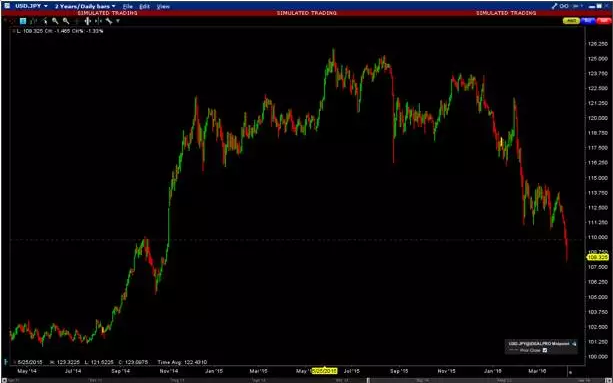
Task: Toggle the Prior Close checkbox in legend
Action: coord(545,350)
